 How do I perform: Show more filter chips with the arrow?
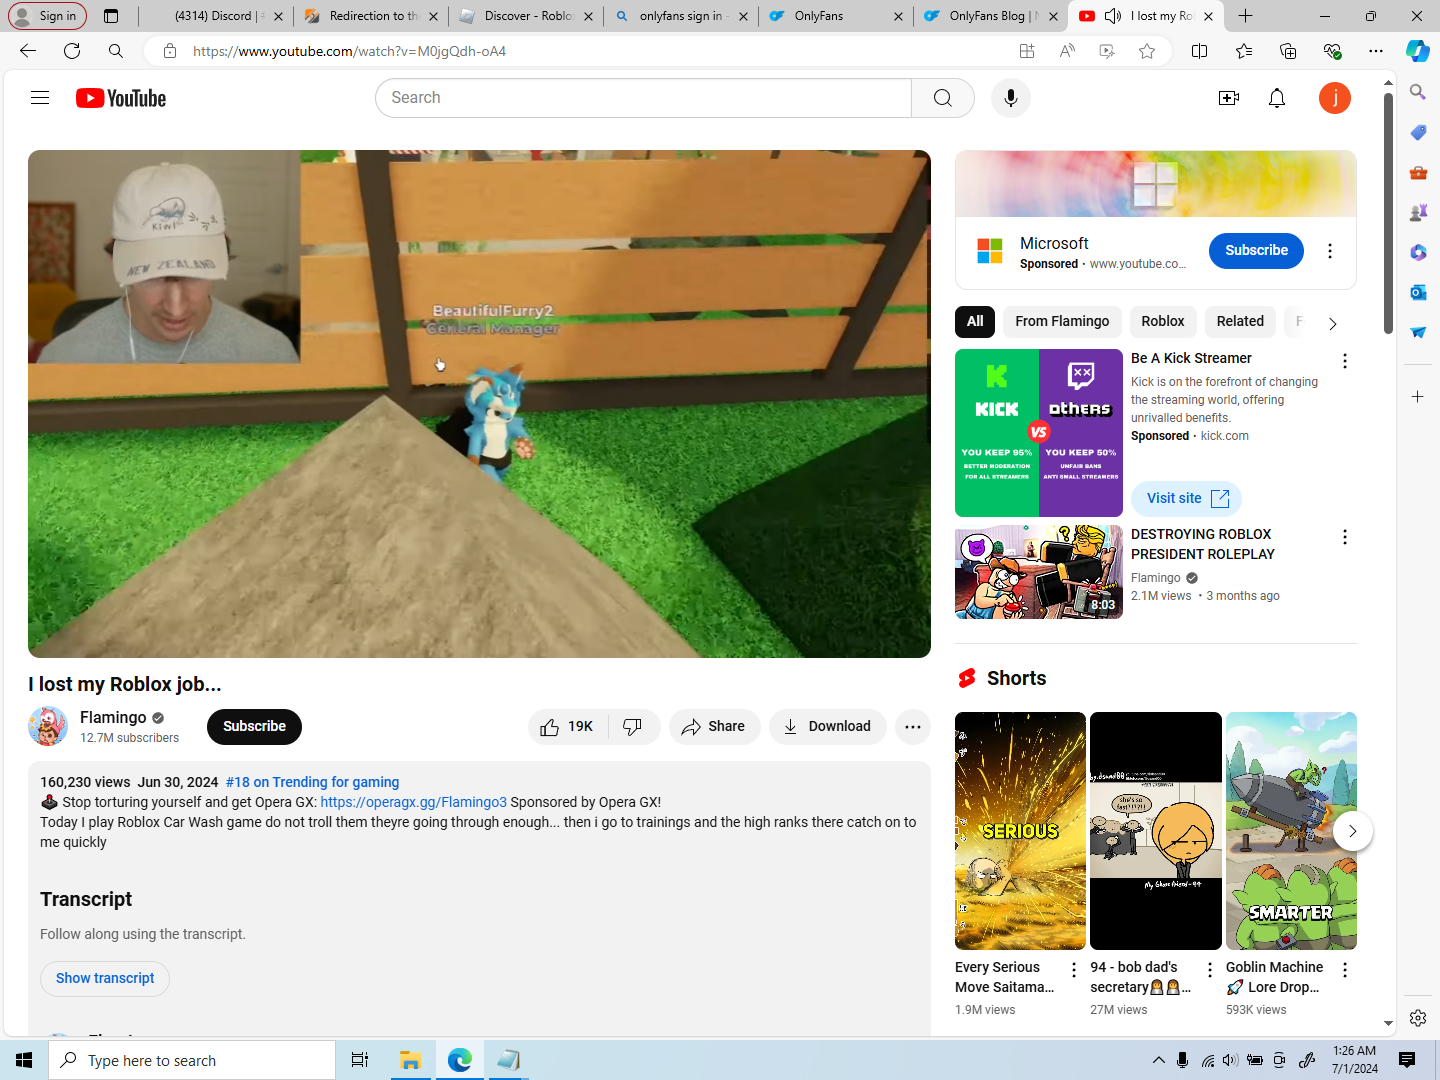[x=1332, y=323]
